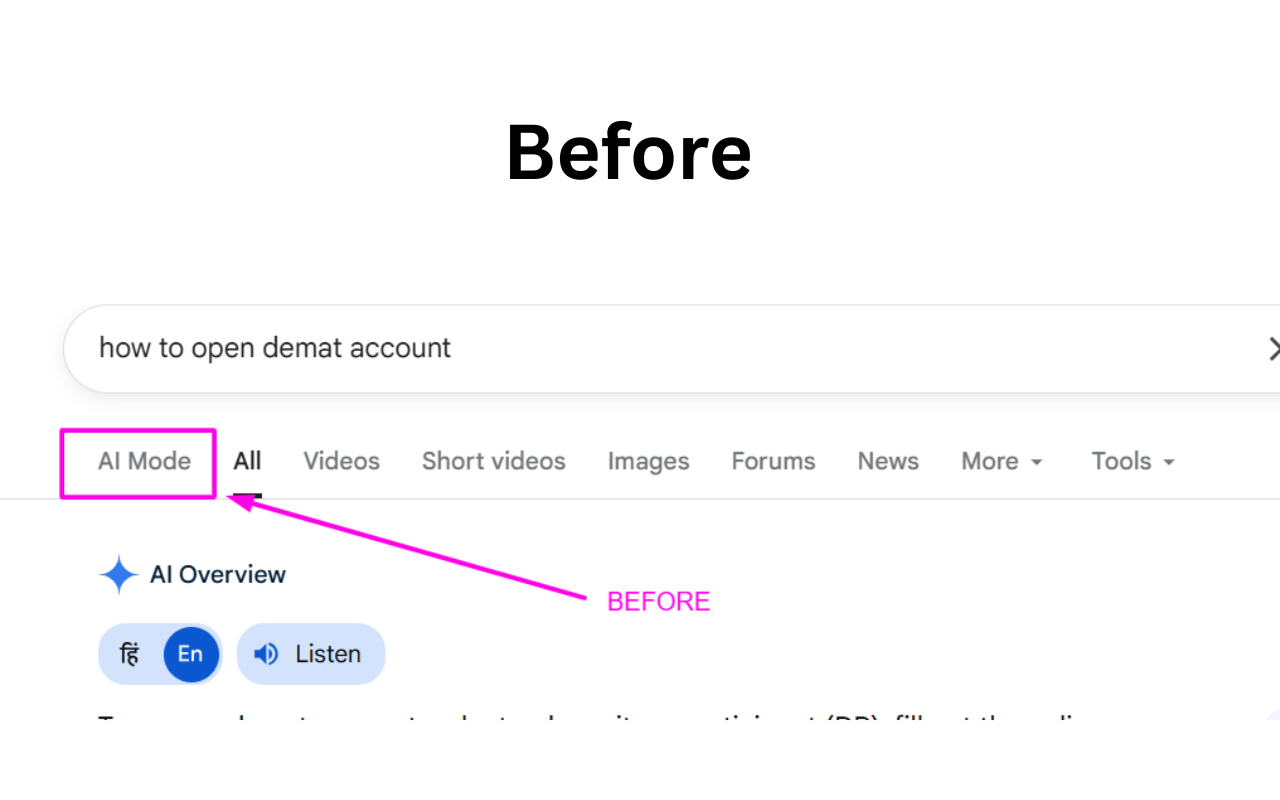Expand the More options dropdown
1280x800 pixels.
click(x=1001, y=461)
